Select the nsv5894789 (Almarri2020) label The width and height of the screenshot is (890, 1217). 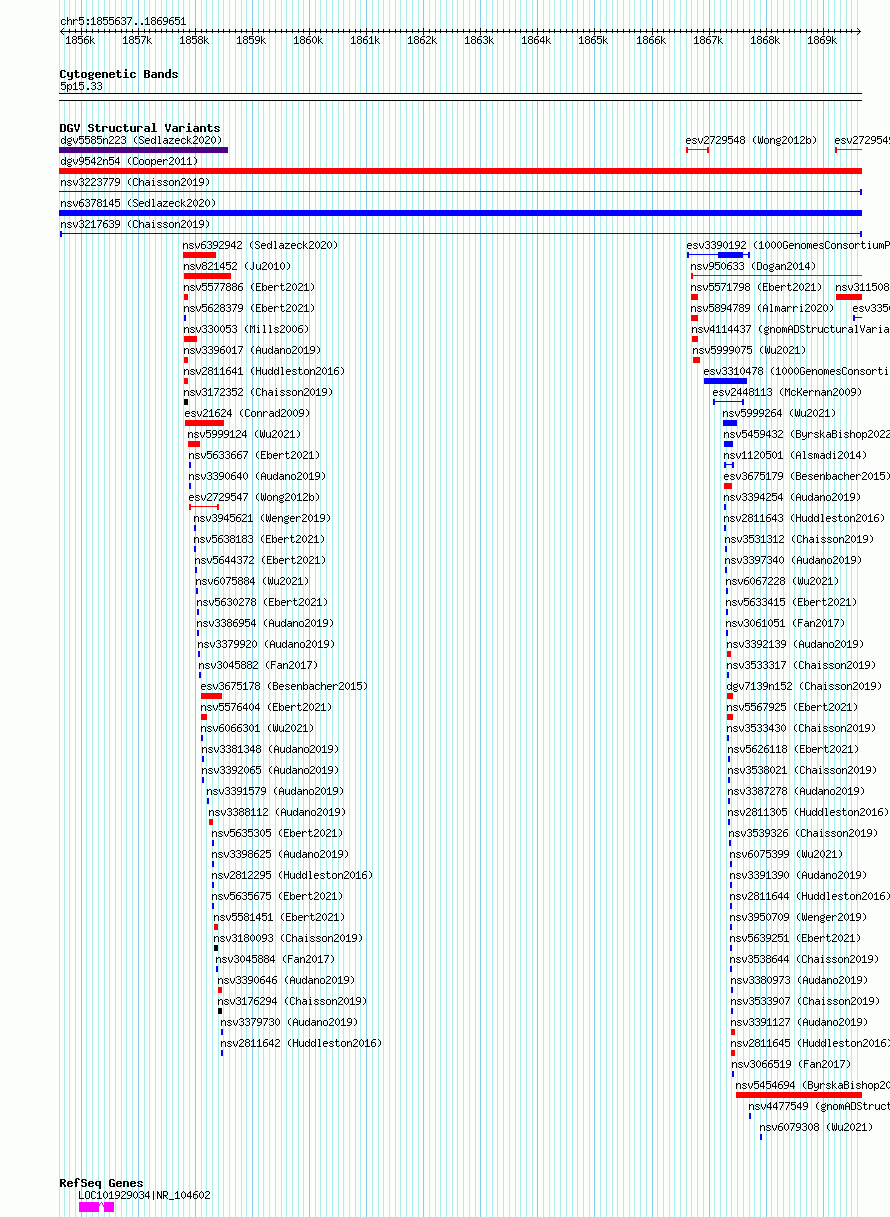tap(762, 308)
